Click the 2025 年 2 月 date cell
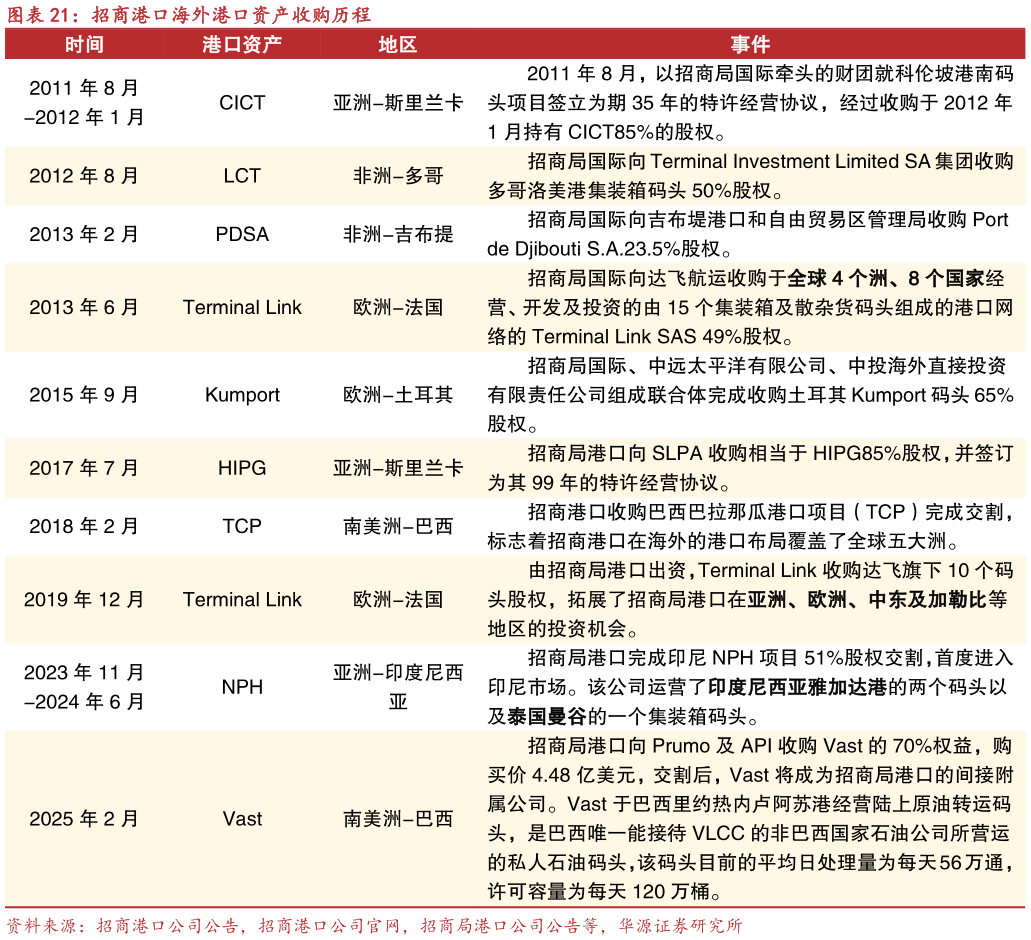Viewport: 1031px width, 940px height. tap(84, 818)
